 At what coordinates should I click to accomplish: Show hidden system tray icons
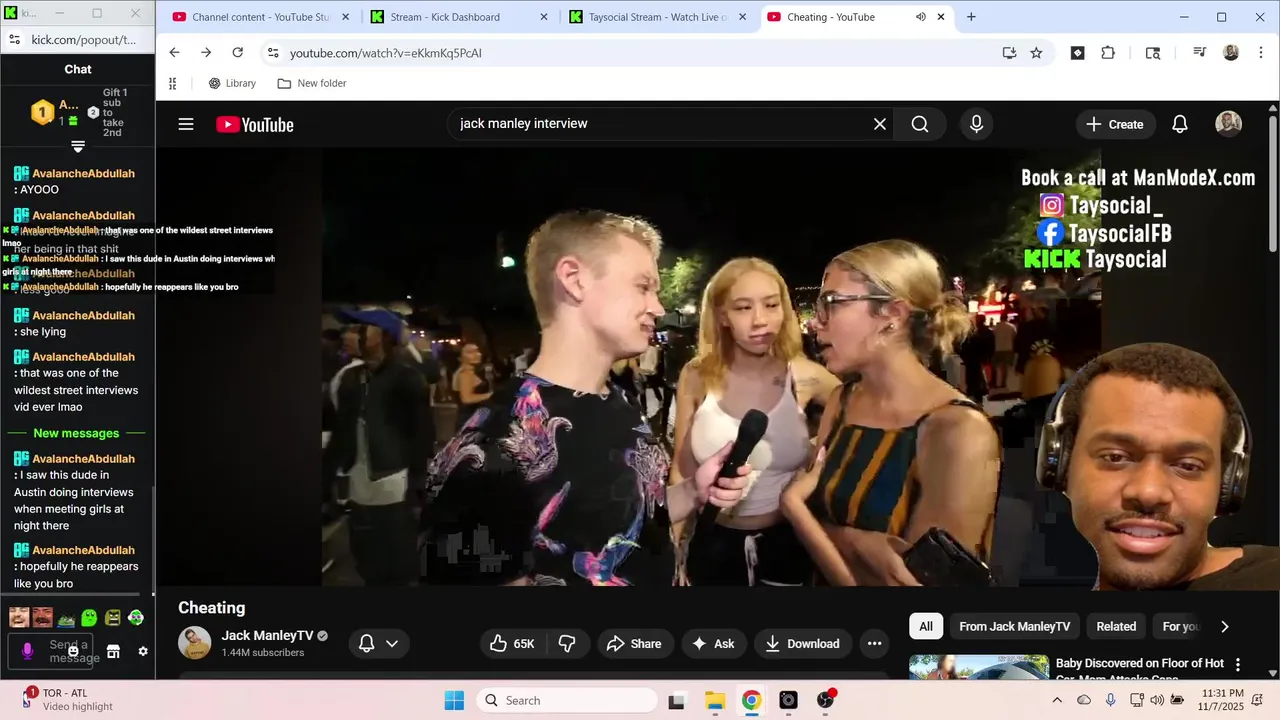pyautogui.click(x=1057, y=700)
